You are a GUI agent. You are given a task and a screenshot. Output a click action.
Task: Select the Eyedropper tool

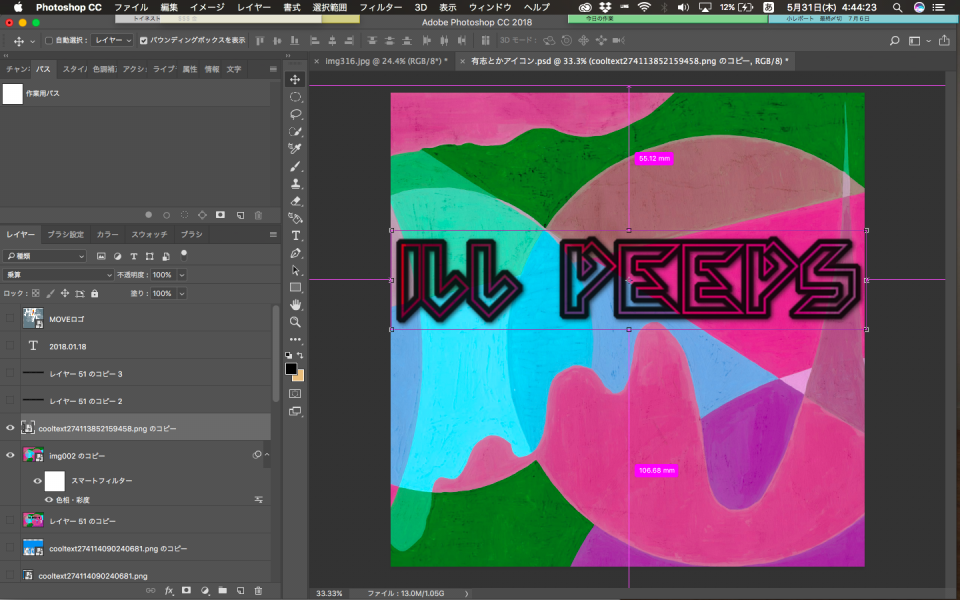(295, 148)
